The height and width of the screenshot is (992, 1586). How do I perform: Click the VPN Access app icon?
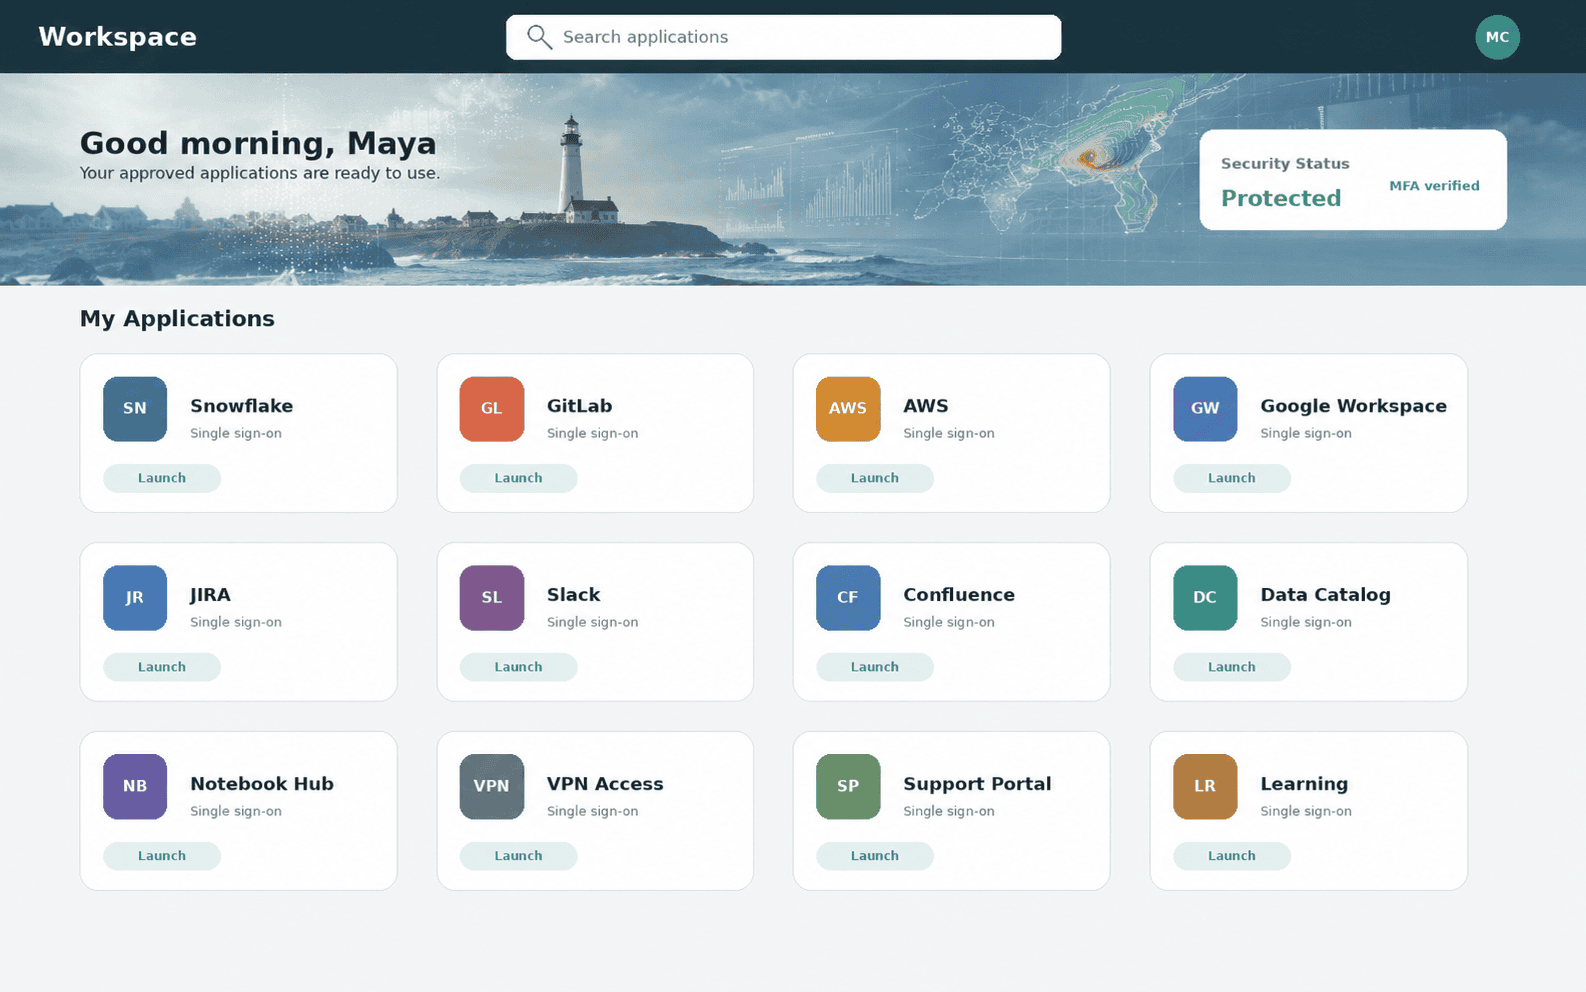[x=492, y=787]
